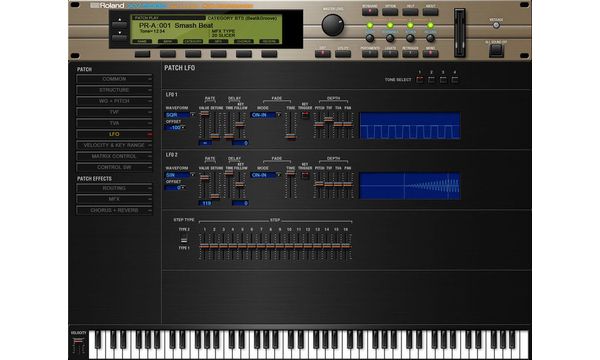The width and height of the screenshot is (600, 360).
Task: Click LFO 1 Key Follow value field
Action: pyautogui.click(x=240, y=143)
